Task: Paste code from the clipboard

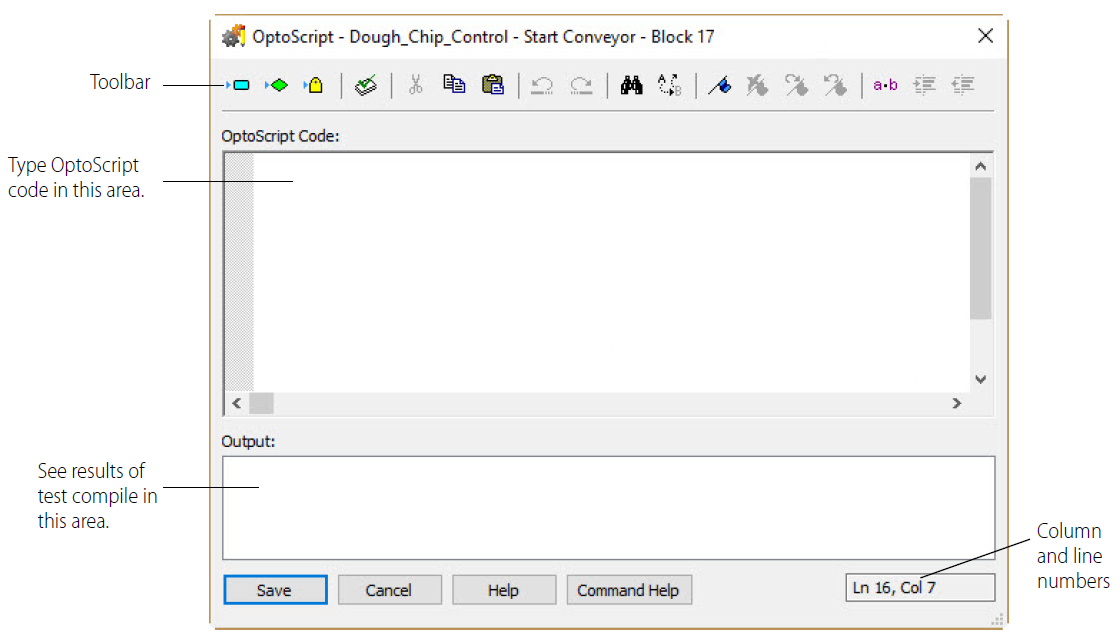Action: (x=493, y=85)
